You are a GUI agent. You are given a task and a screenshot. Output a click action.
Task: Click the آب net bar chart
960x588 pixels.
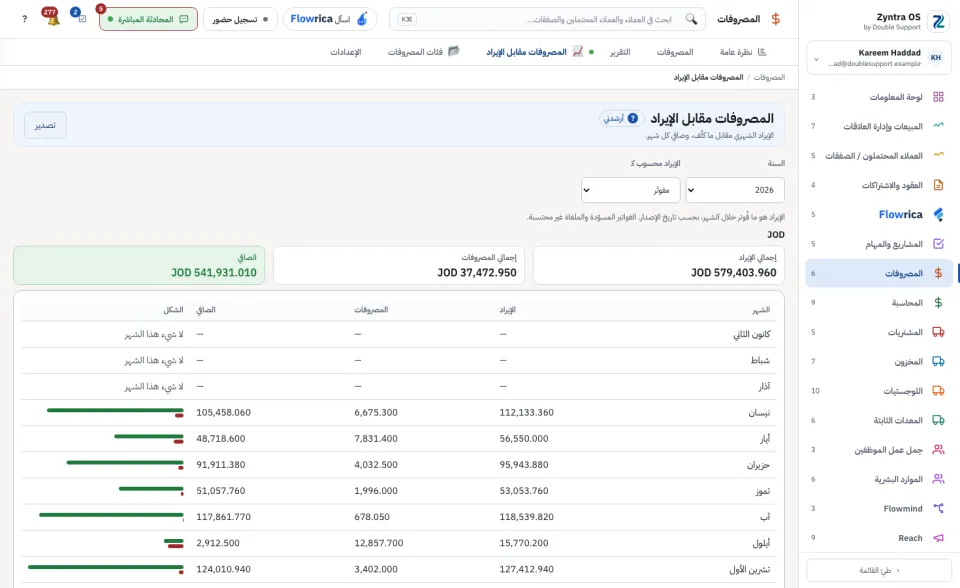(111, 517)
